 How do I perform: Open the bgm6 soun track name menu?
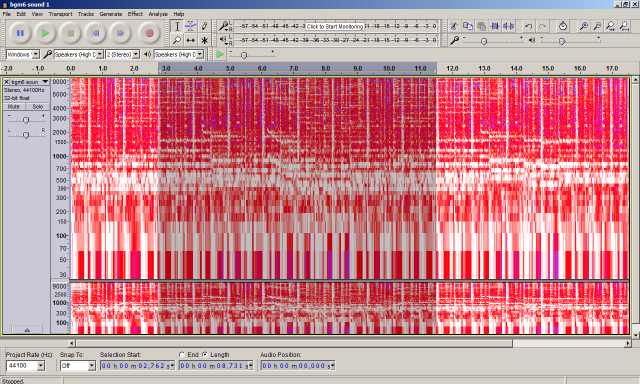30,82
